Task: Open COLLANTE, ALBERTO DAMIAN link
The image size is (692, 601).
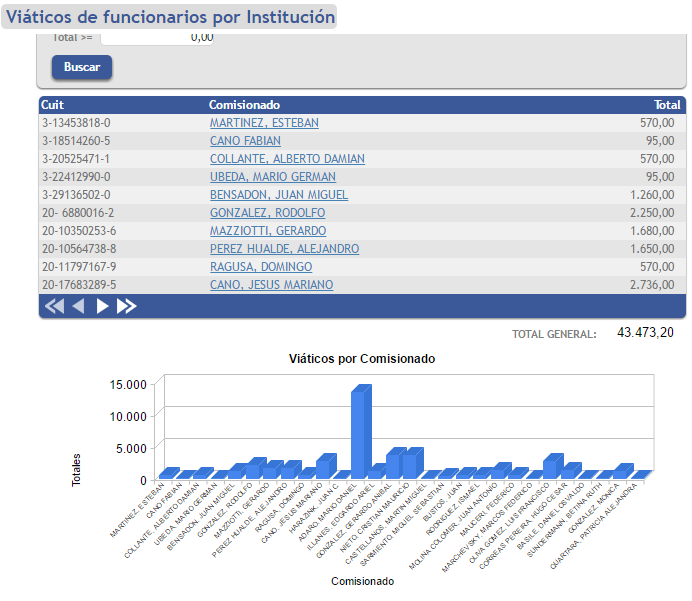Action: [x=287, y=159]
